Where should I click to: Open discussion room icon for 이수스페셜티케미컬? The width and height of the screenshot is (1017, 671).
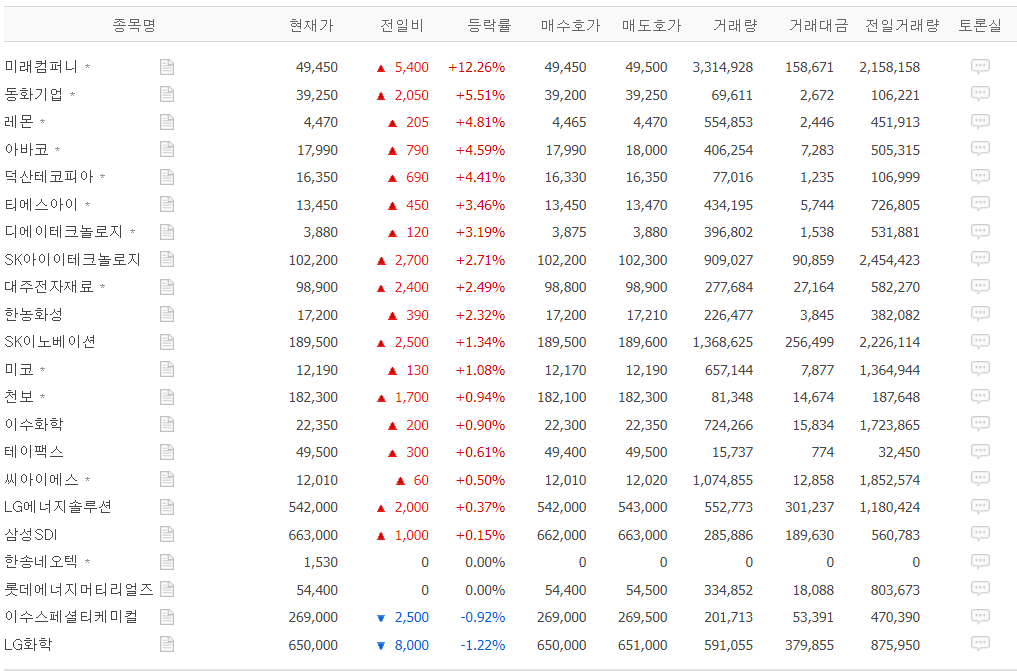tap(980, 617)
